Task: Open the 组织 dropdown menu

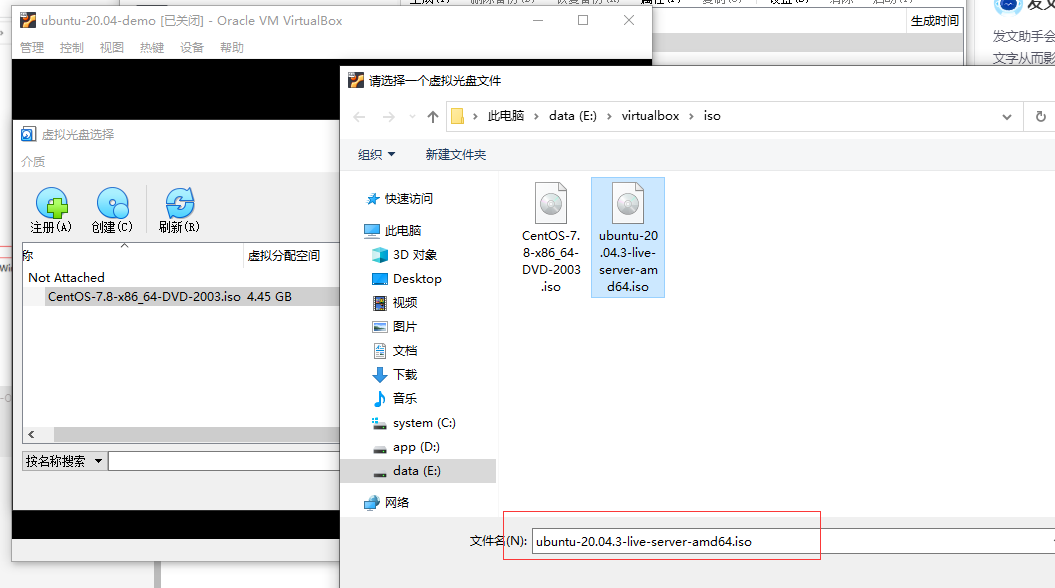Action: 376,155
